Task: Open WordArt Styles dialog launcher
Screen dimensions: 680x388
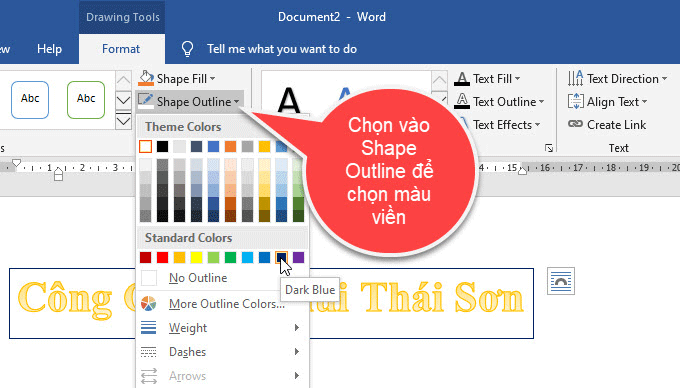Action: [549, 148]
